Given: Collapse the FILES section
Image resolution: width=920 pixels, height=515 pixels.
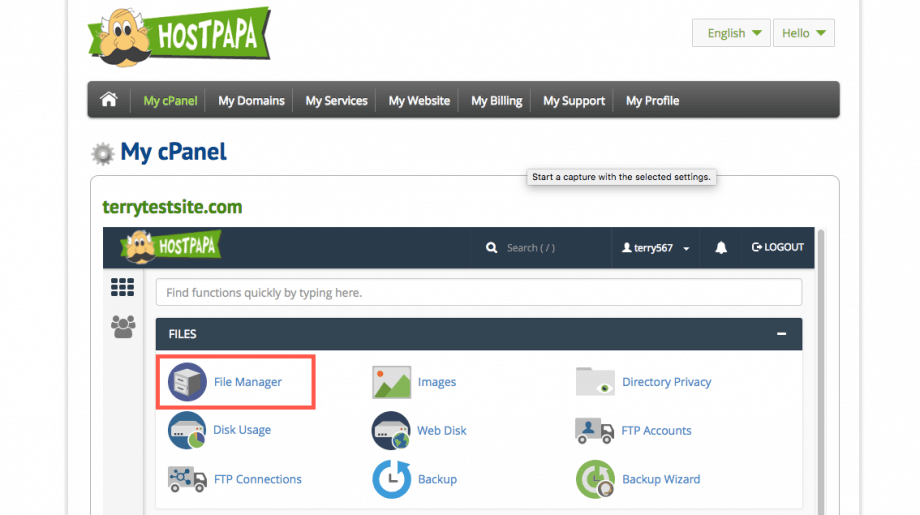Looking at the screenshot, I should [782, 334].
